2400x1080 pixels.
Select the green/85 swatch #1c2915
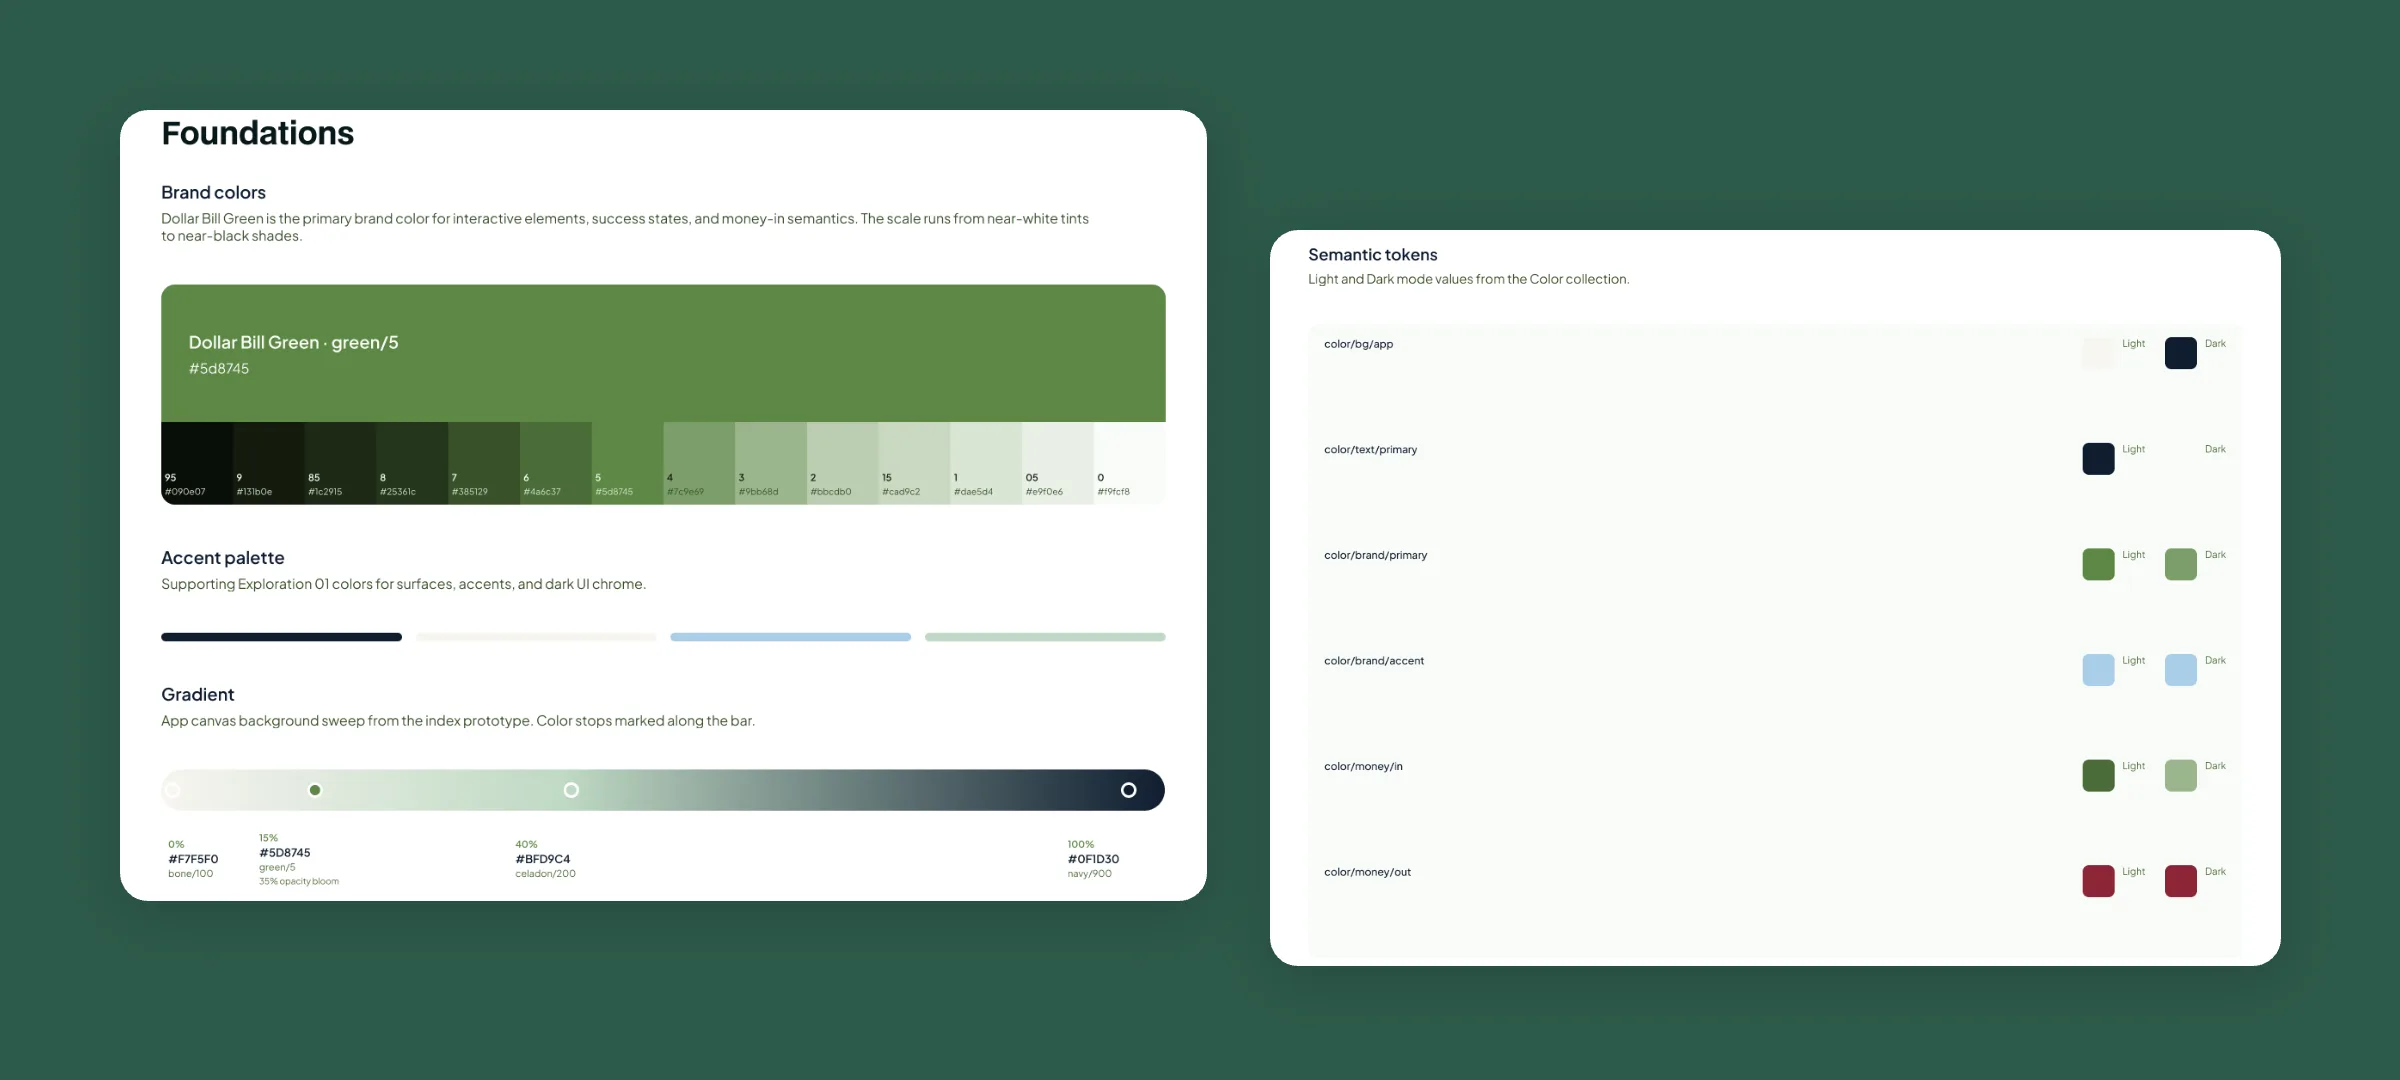341,463
